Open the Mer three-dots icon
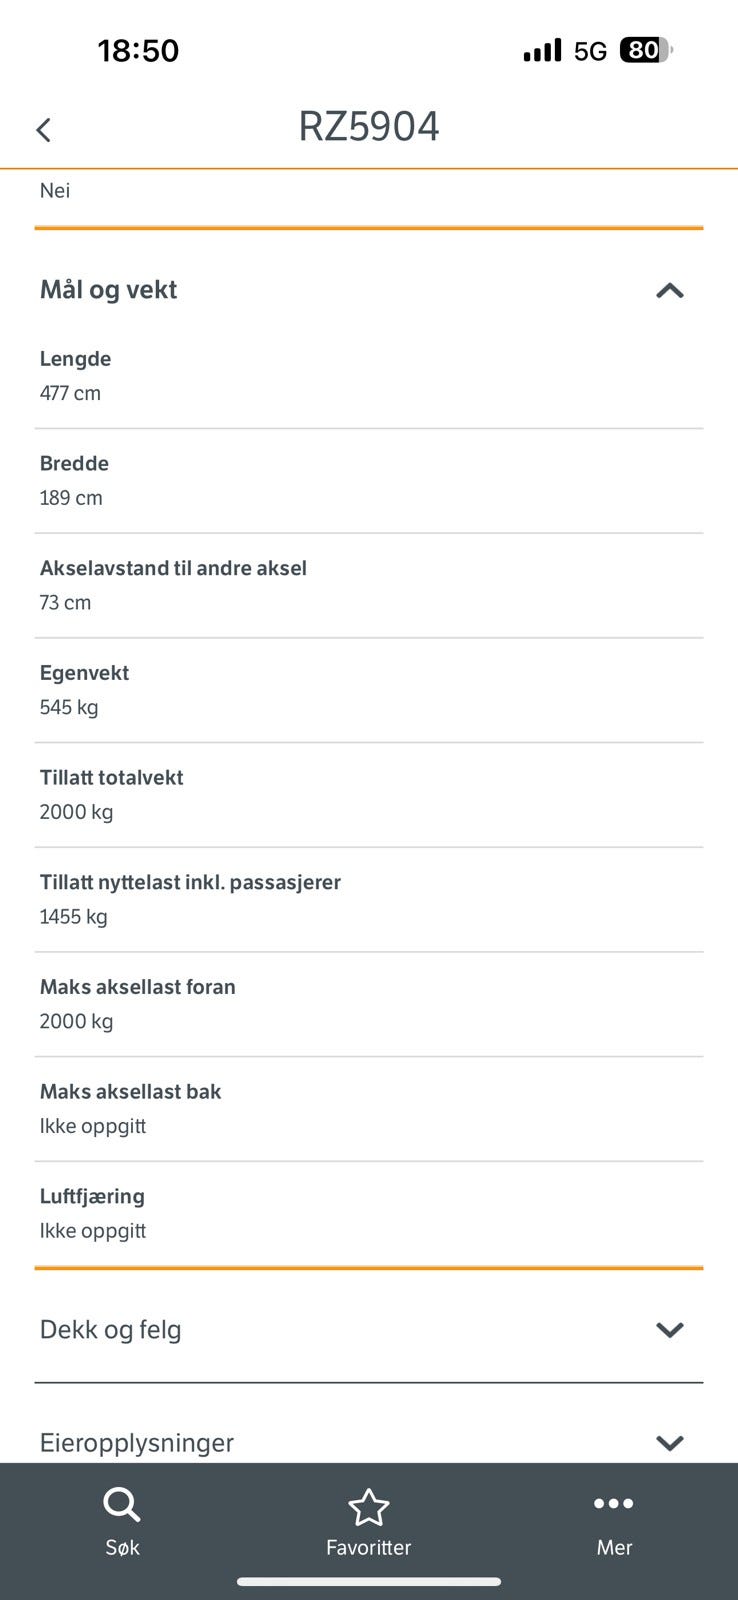Viewport: 738px width, 1600px height. click(613, 1503)
